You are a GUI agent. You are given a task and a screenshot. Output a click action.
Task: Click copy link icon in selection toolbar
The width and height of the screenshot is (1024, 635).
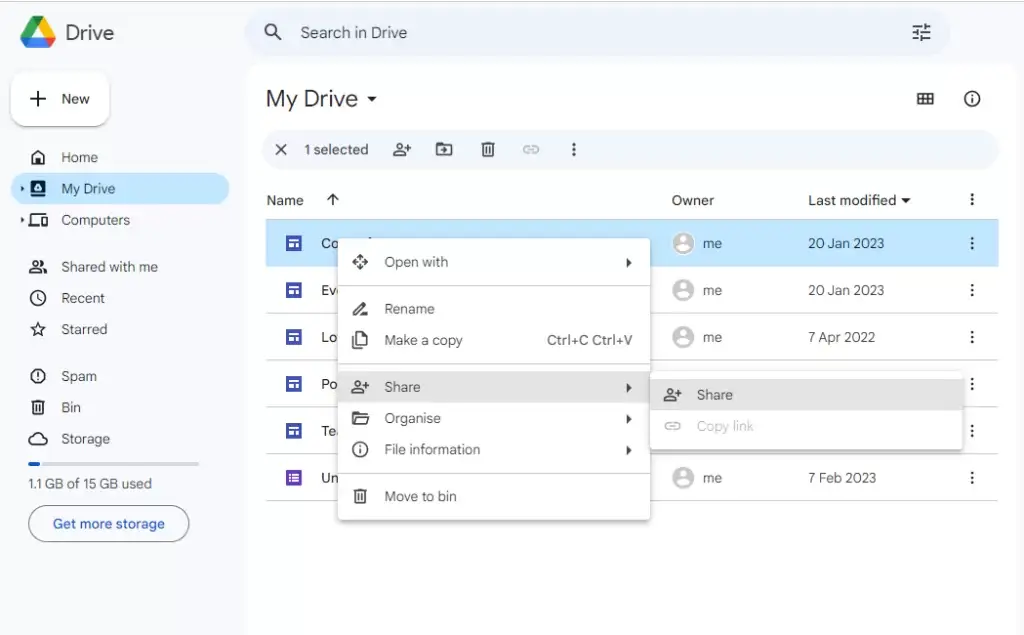pos(531,150)
